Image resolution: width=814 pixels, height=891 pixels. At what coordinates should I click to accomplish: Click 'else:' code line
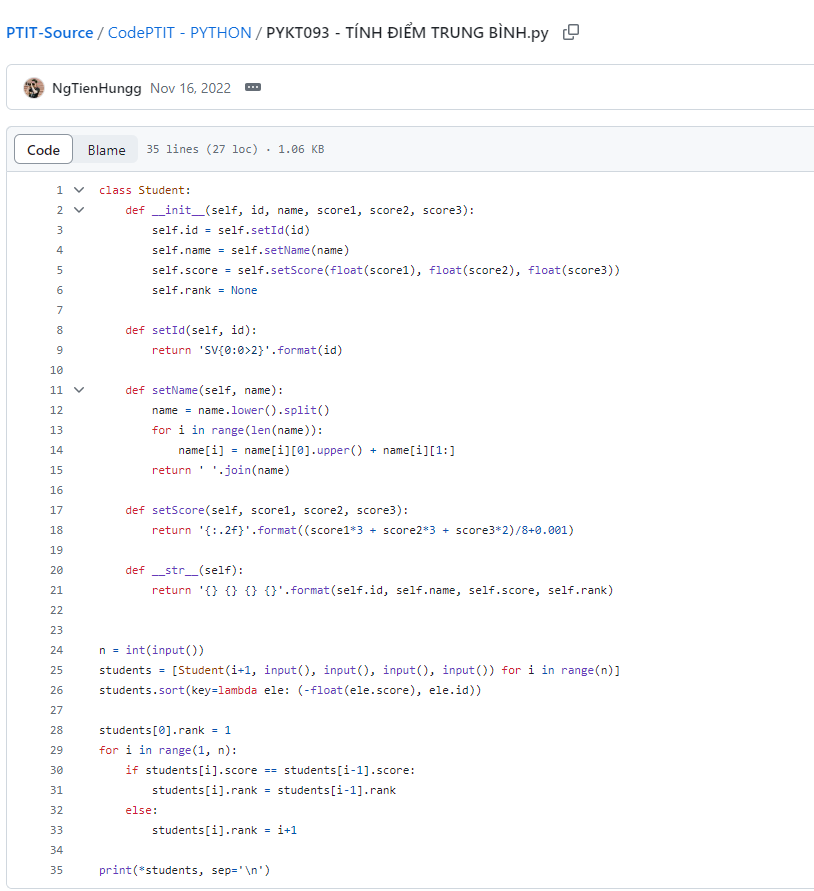click(142, 810)
